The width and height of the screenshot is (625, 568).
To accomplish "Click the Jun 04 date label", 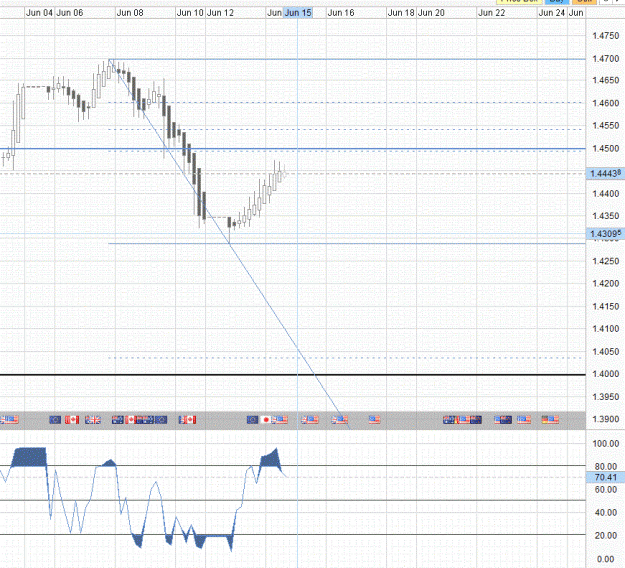I will [x=39, y=13].
